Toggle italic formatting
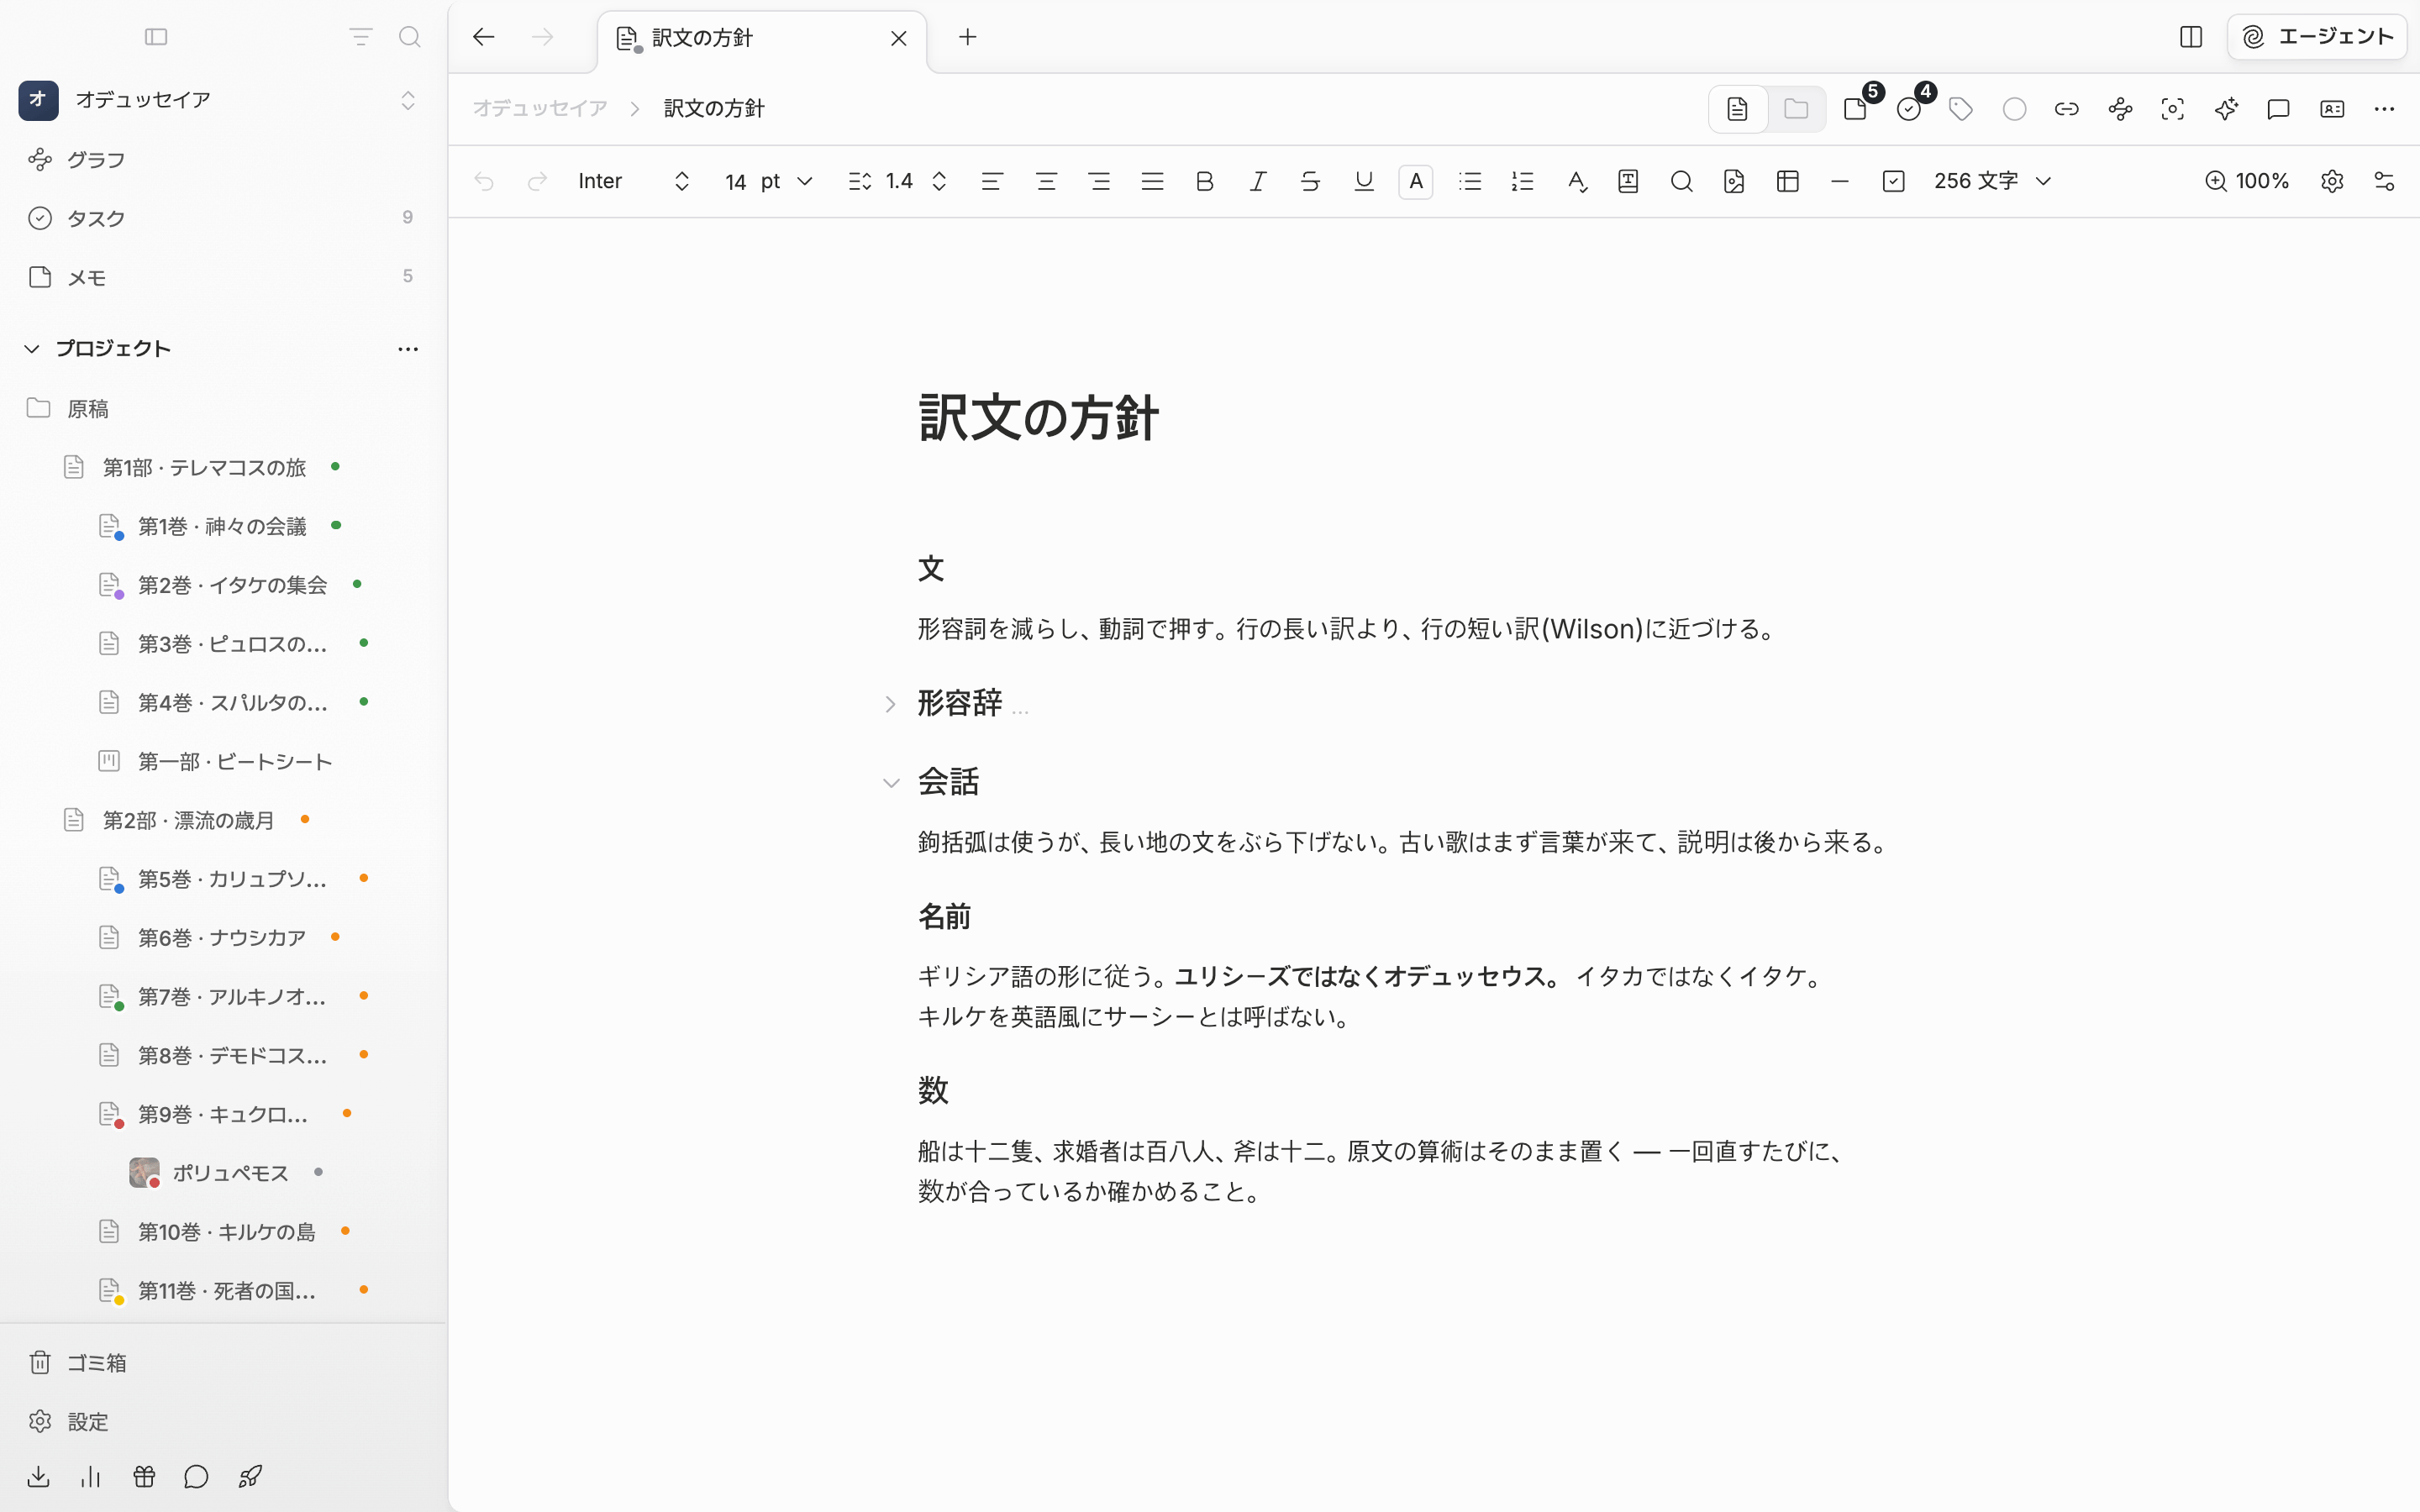Screen dimensions: 2420x1512 [1258, 181]
